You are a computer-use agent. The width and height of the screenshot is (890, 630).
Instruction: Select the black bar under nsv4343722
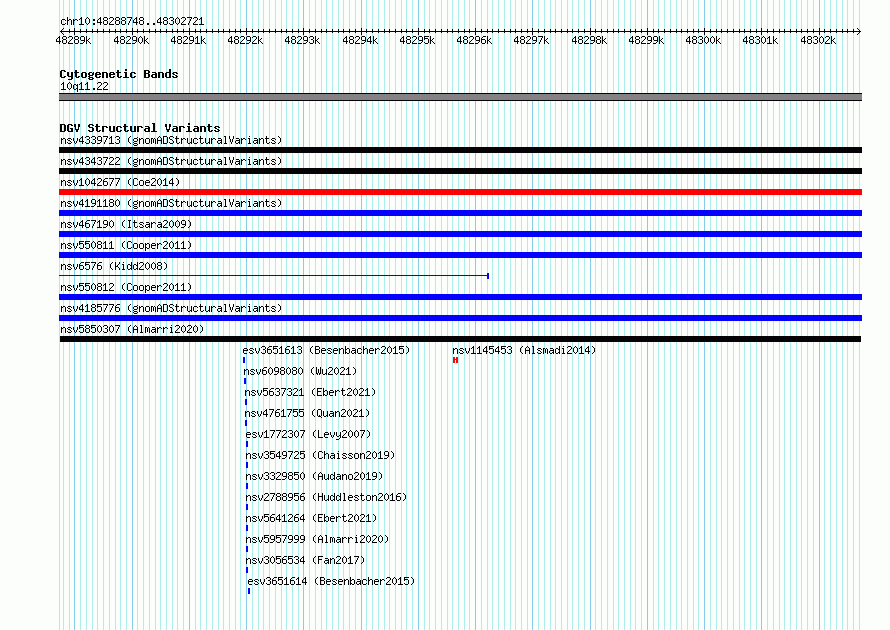click(460, 171)
